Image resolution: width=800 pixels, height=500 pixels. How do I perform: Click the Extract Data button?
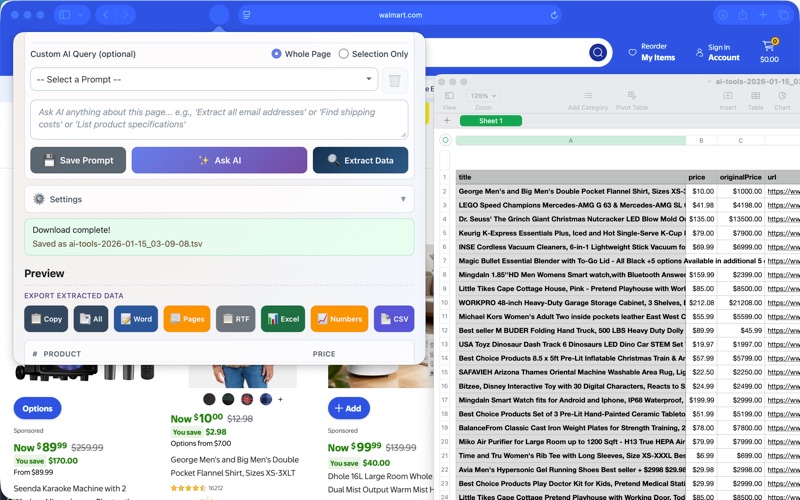pos(360,160)
